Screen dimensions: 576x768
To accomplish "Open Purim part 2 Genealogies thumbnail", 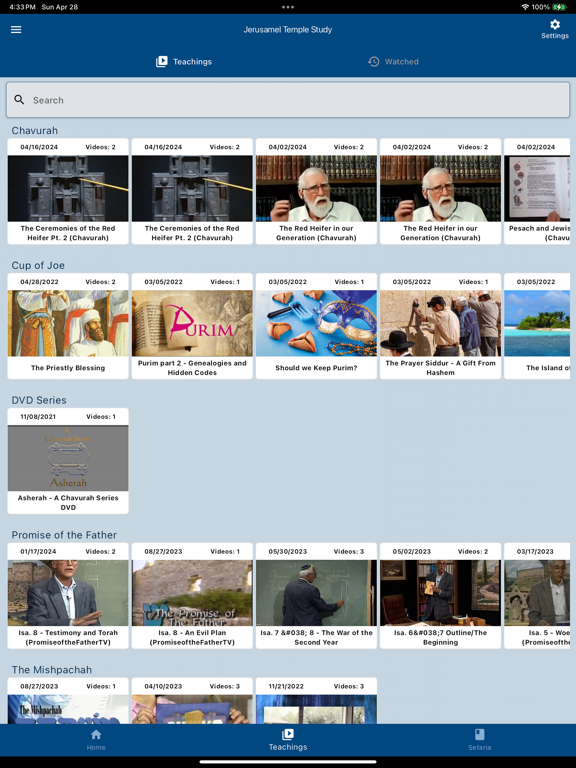I will pyautogui.click(x=192, y=323).
